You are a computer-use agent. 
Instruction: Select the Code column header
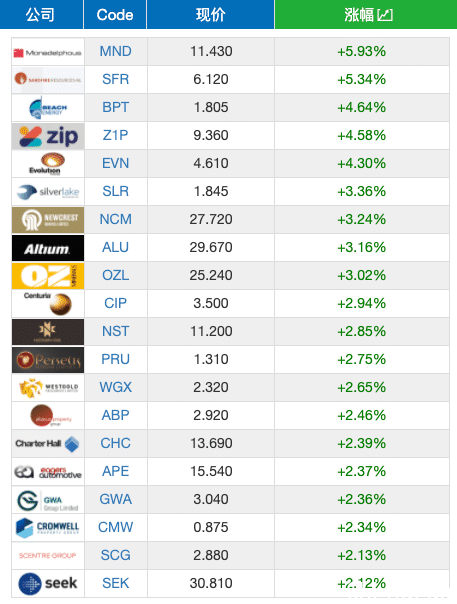(115, 15)
